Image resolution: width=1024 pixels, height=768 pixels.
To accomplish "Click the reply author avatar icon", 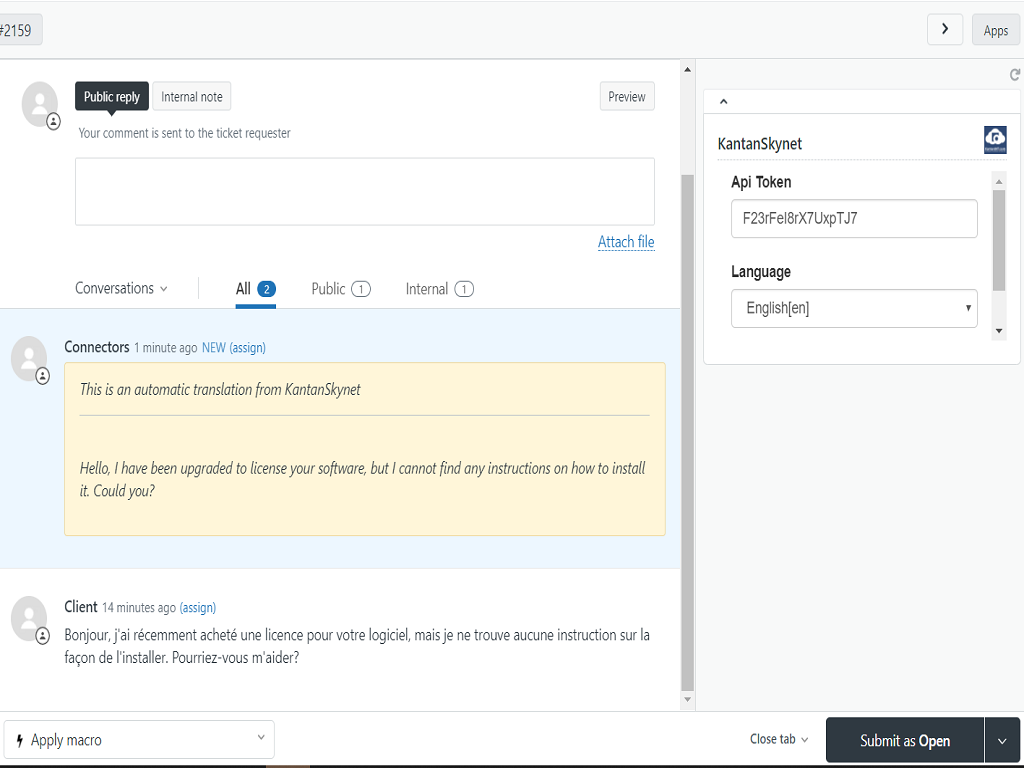I will (40, 104).
